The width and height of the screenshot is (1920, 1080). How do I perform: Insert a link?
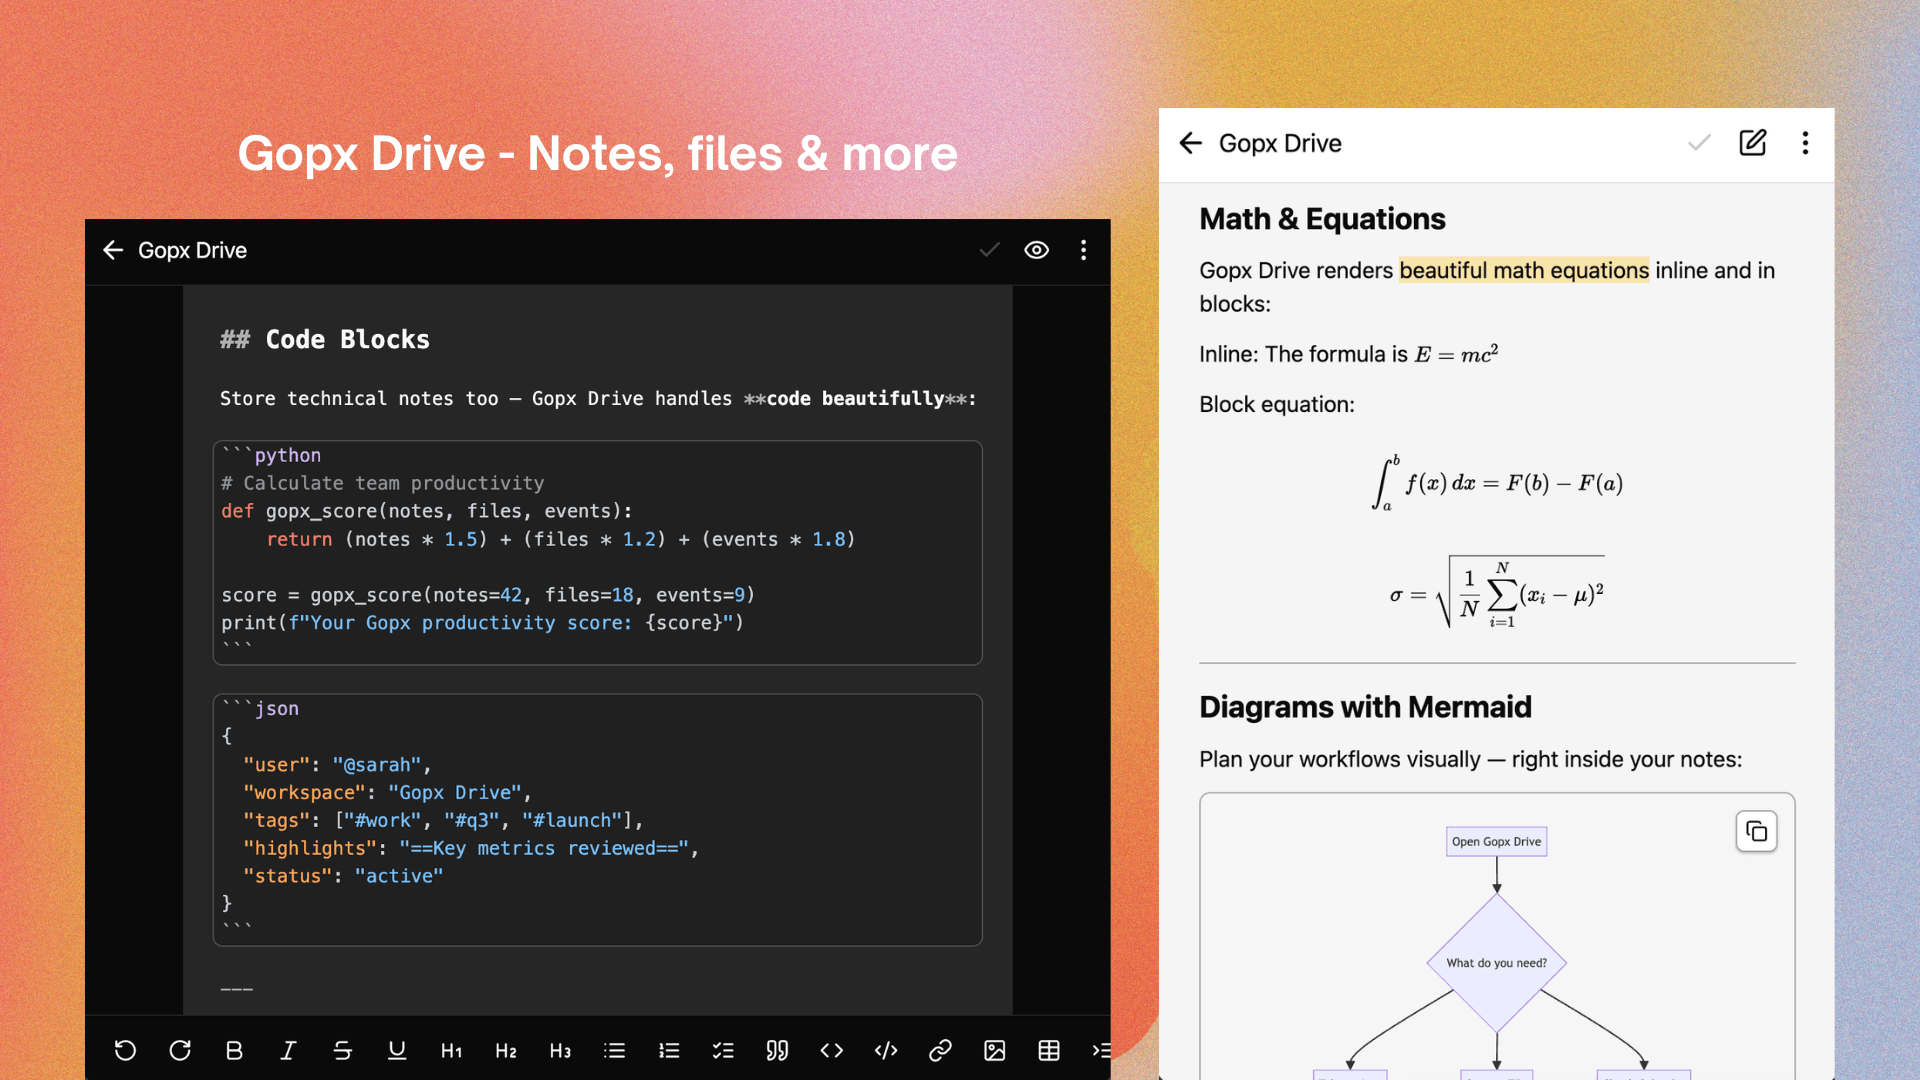[x=940, y=1050]
